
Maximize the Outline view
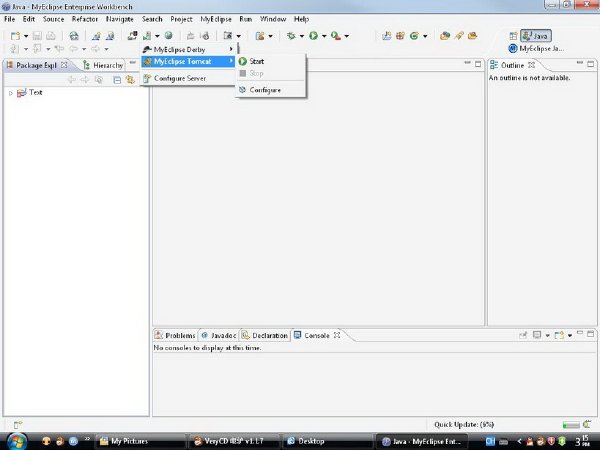tap(590, 64)
